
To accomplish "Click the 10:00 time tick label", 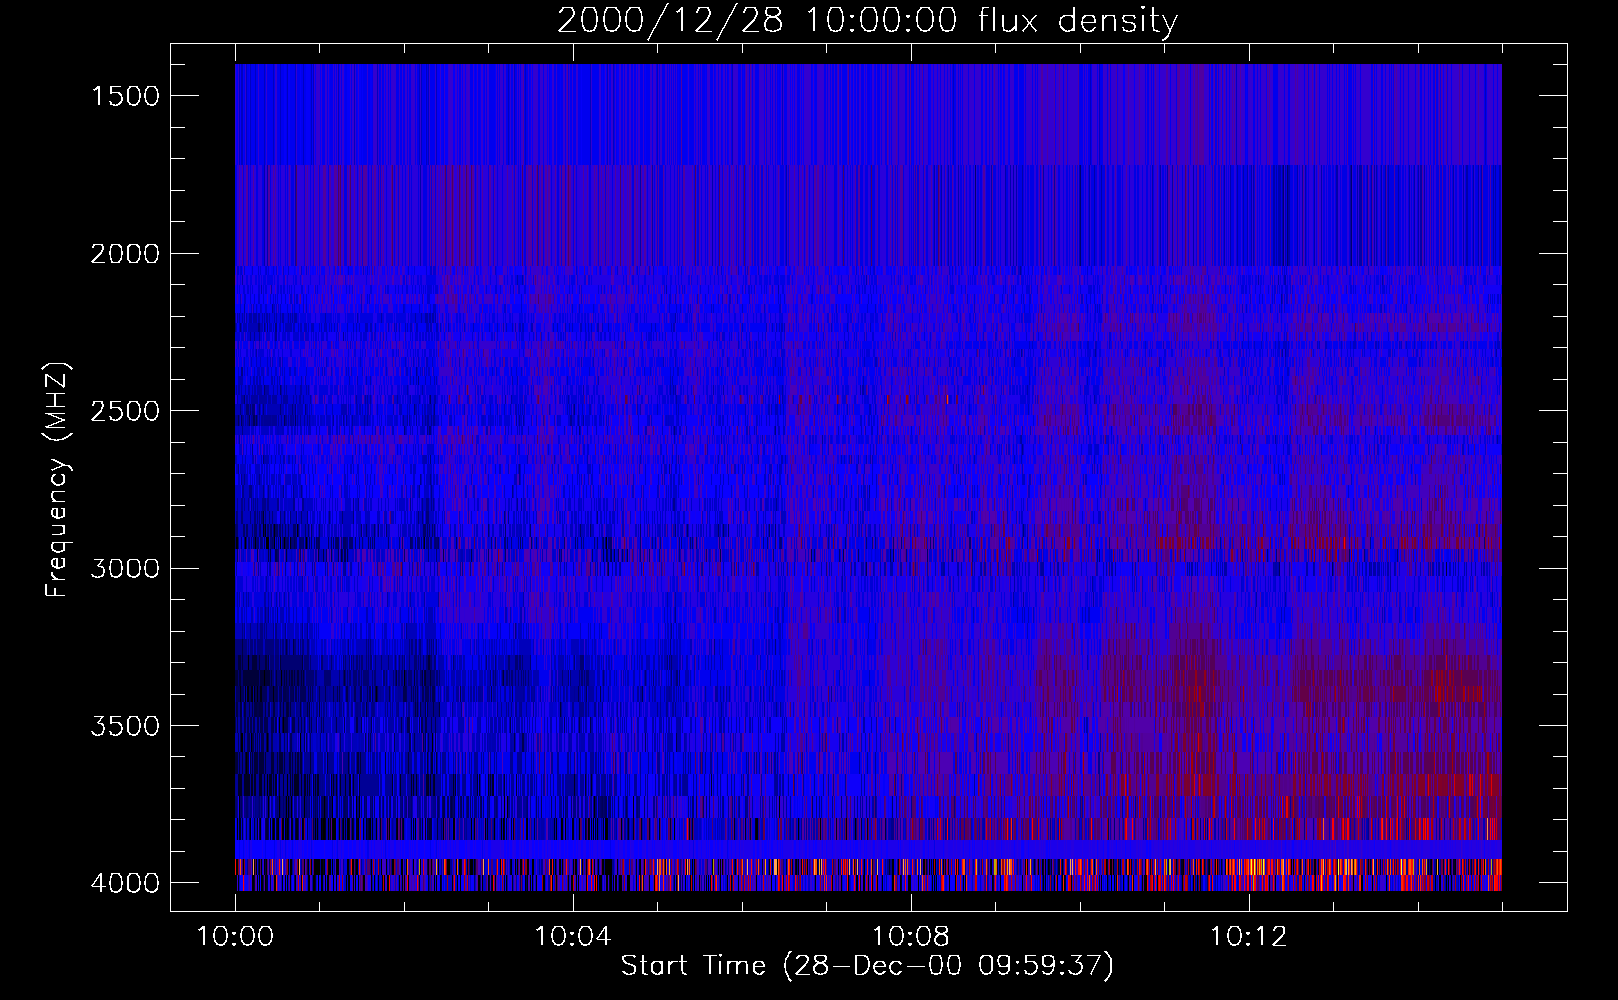I will (x=235, y=937).
